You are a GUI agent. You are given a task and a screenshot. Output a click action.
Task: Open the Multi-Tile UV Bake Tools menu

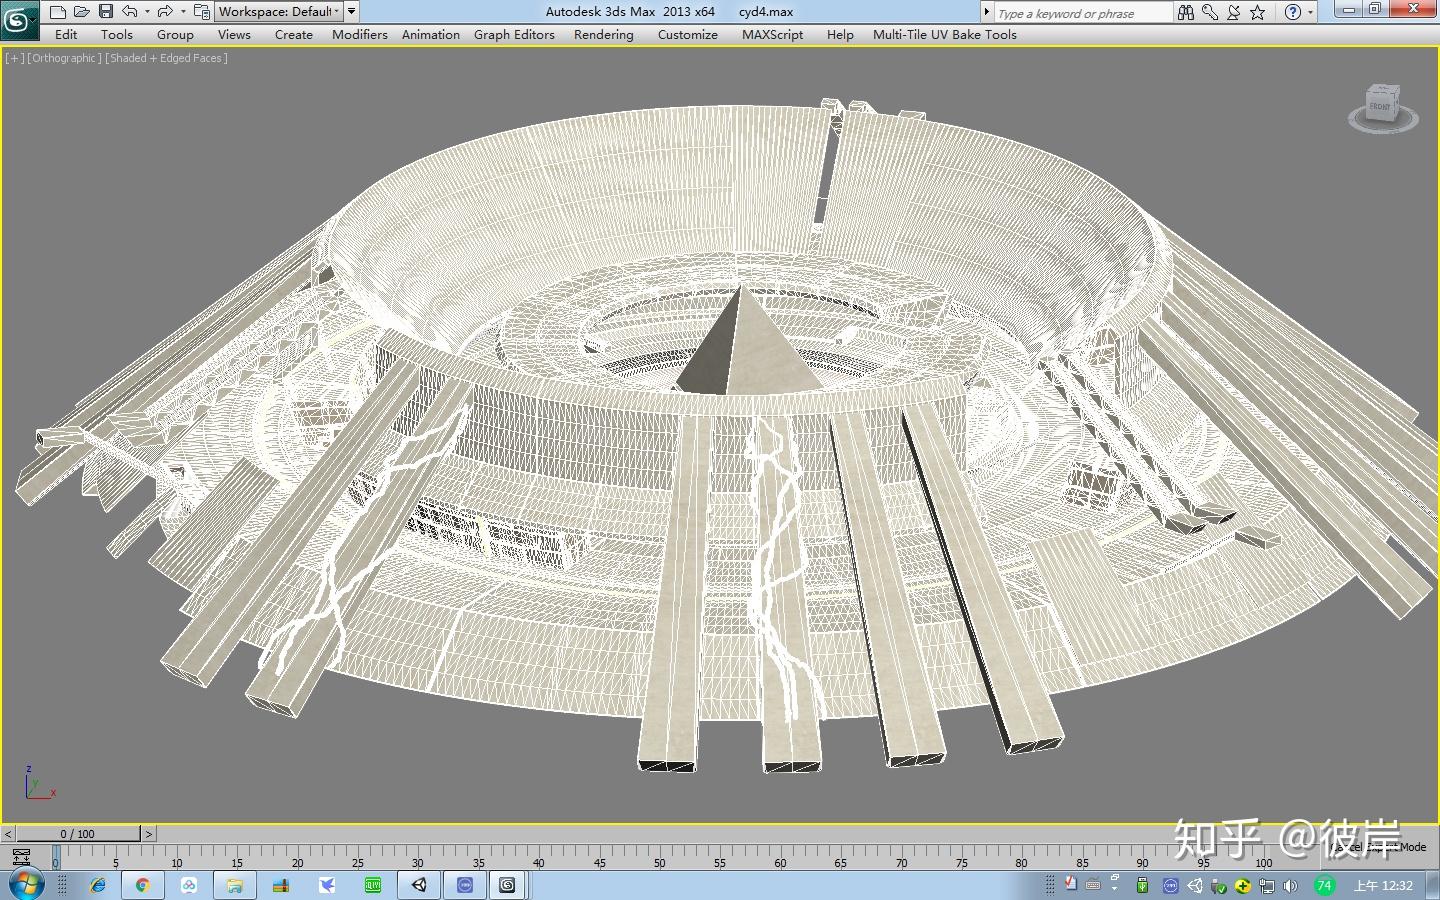(945, 34)
